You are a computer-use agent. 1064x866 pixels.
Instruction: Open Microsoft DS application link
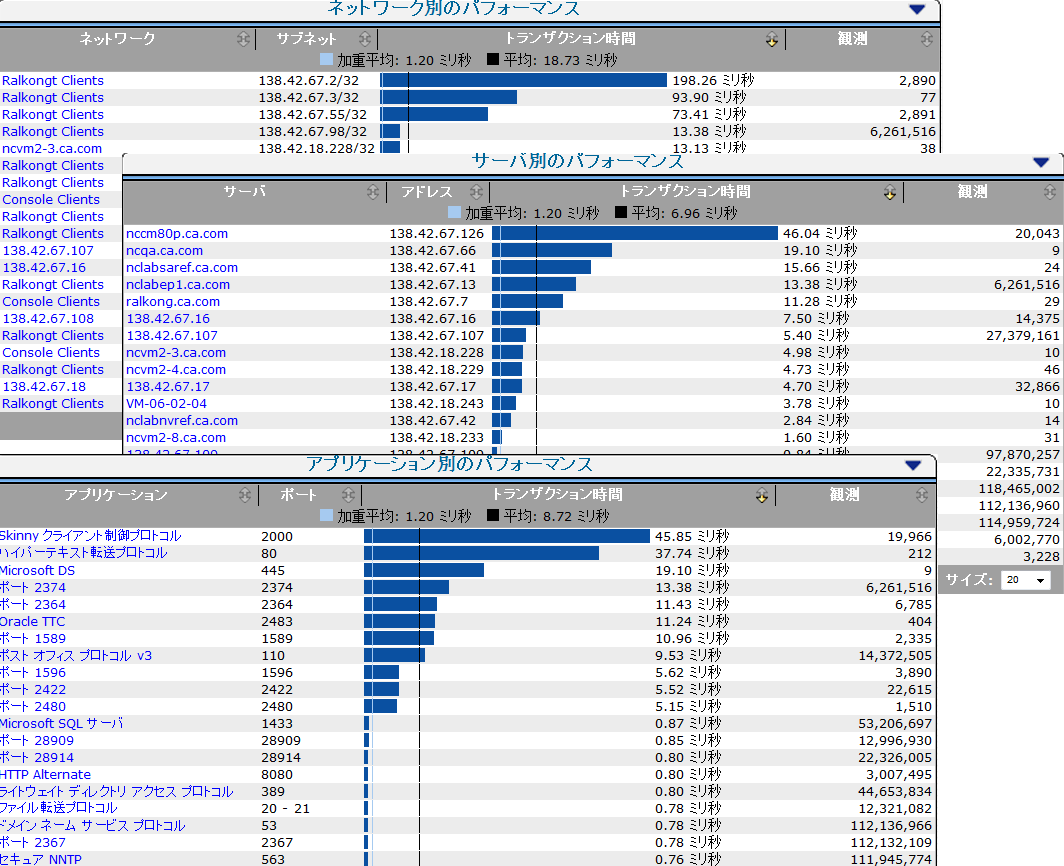pyautogui.click(x=37, y=570)
